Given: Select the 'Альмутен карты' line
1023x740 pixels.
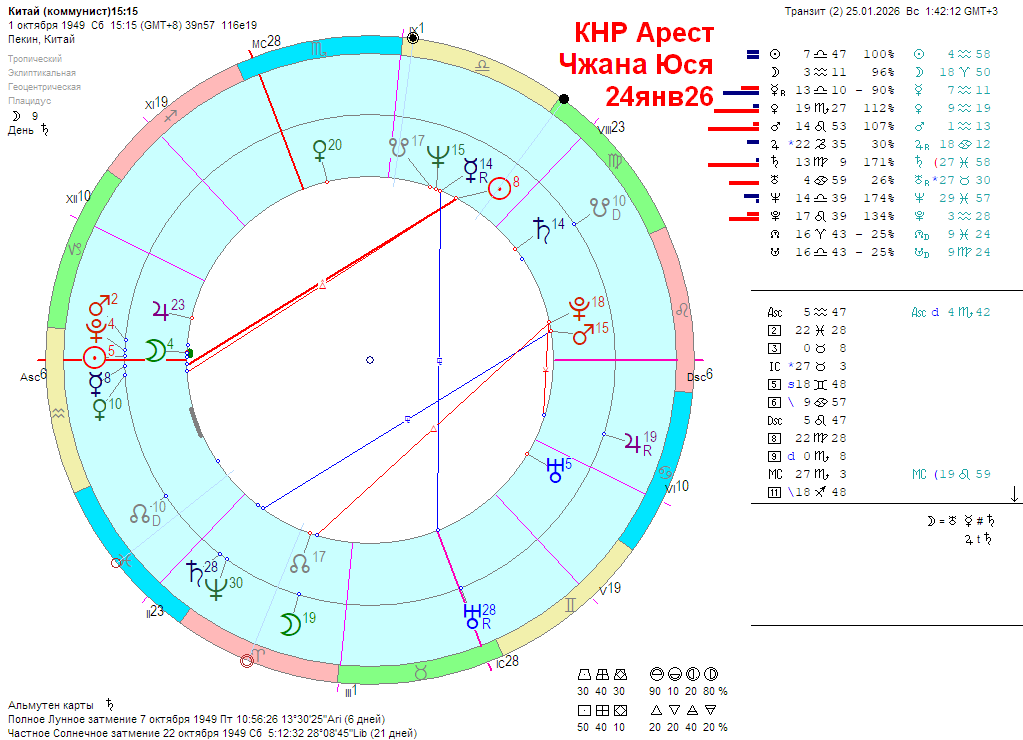Looking at the screenshot, I should [x=62, y=705].
